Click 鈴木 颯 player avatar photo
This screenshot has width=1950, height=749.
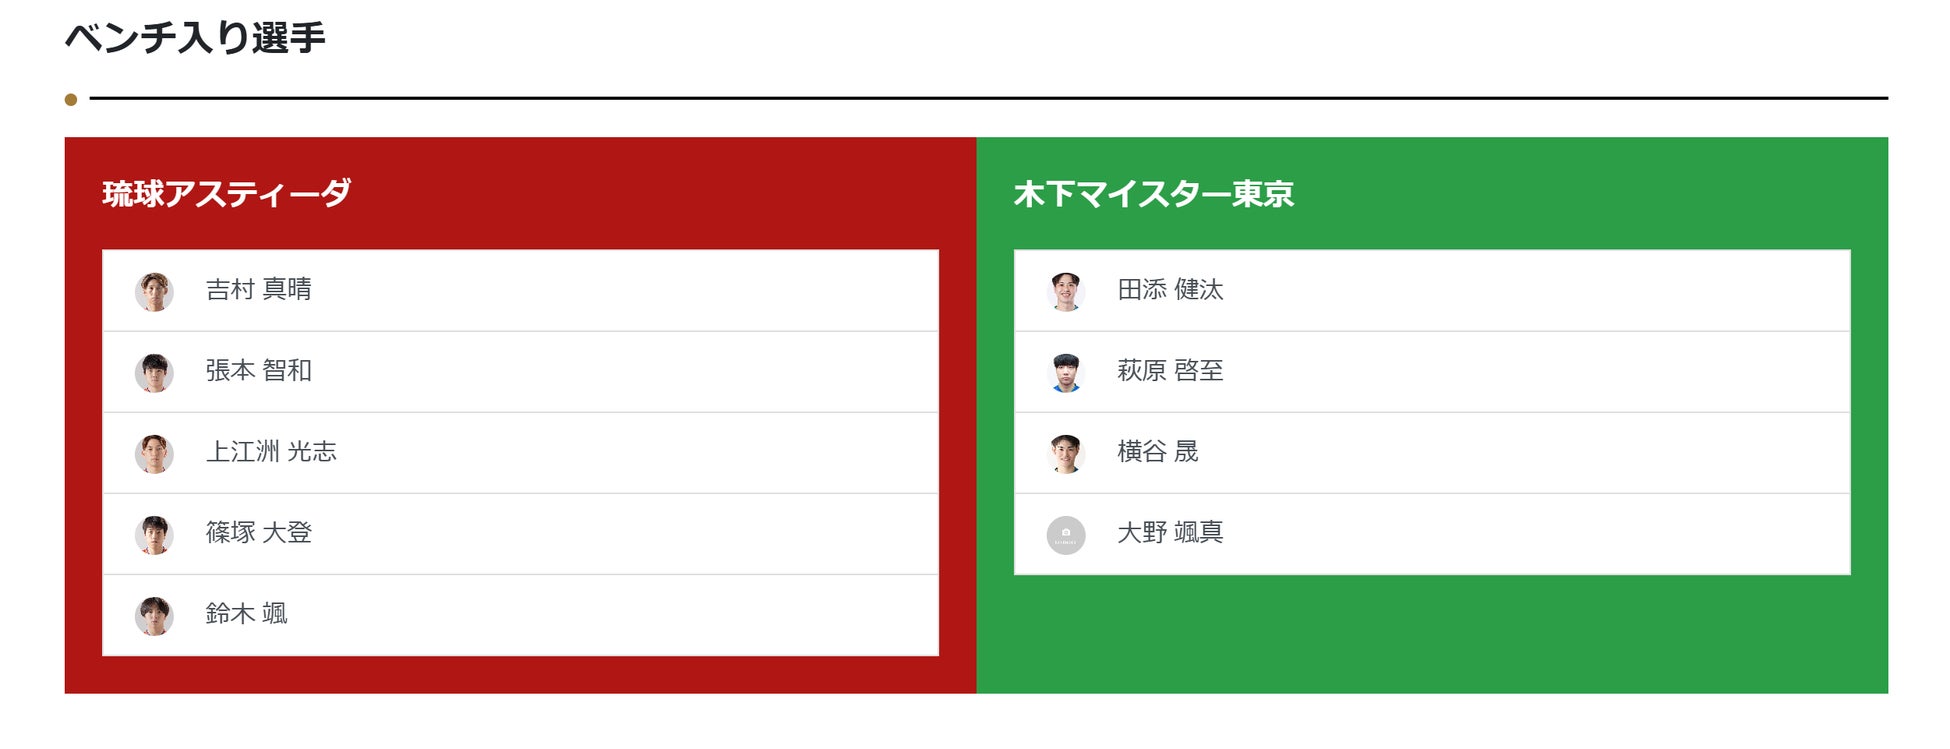click(x=154, y=616)
